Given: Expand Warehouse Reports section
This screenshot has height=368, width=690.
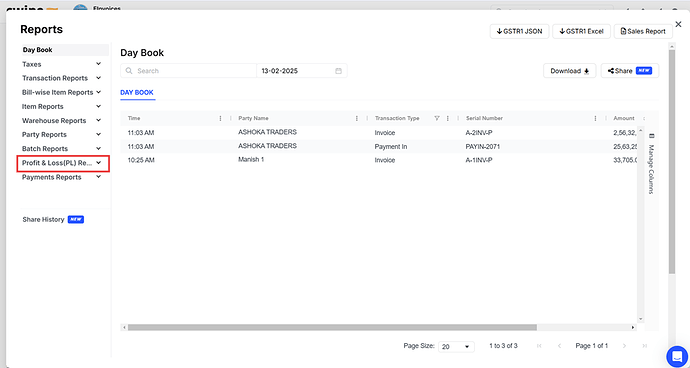Looking at the screenshot, I should (x=62, y=121).
